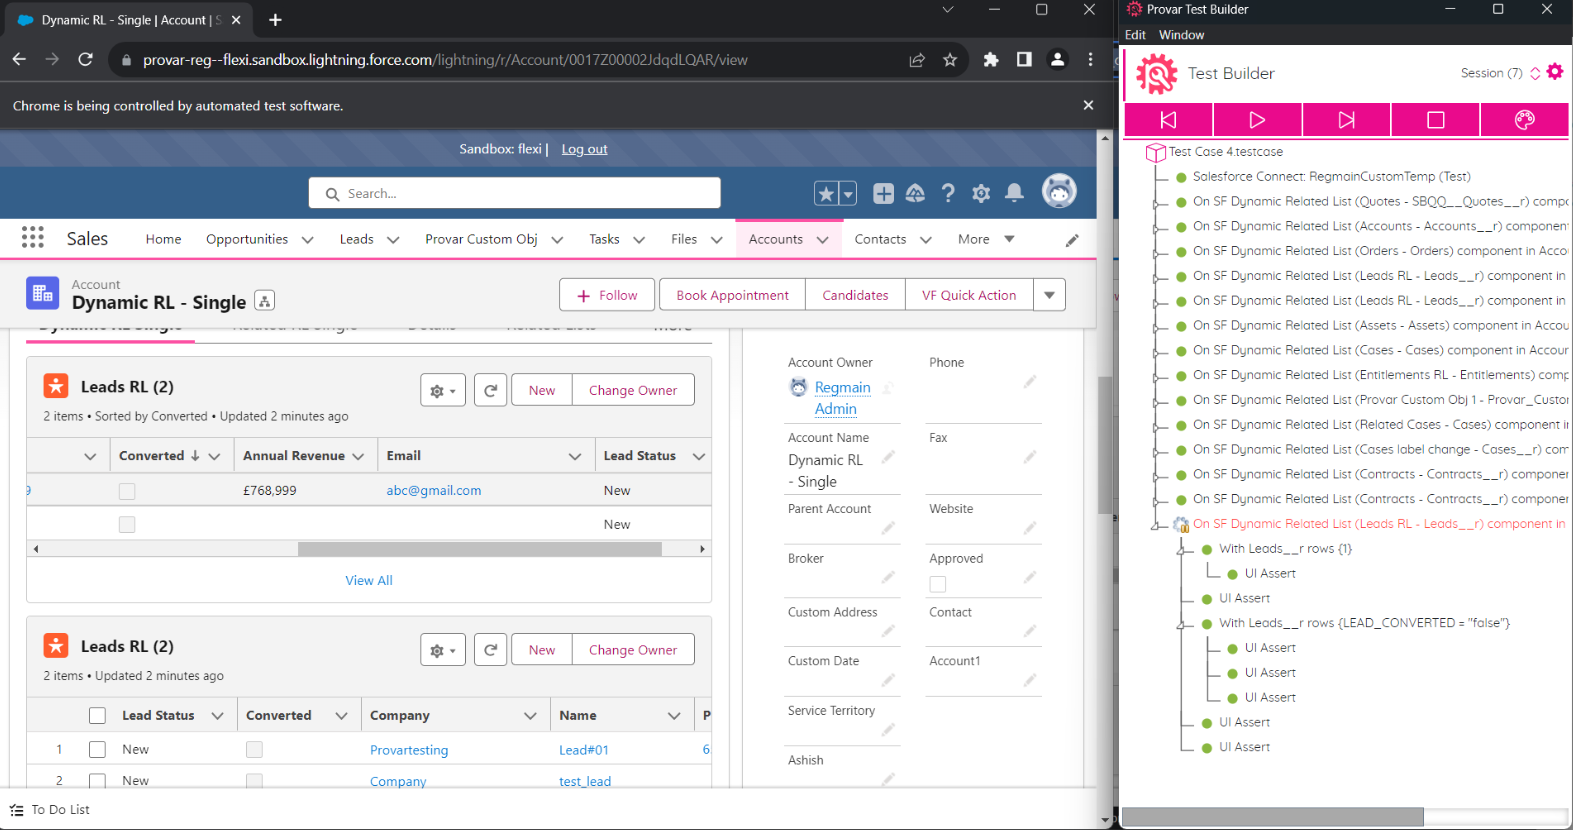Open the Setup gear menu in Salesforce header
The width and height of the screenshot is (1573, 830).
pos(981,193)
